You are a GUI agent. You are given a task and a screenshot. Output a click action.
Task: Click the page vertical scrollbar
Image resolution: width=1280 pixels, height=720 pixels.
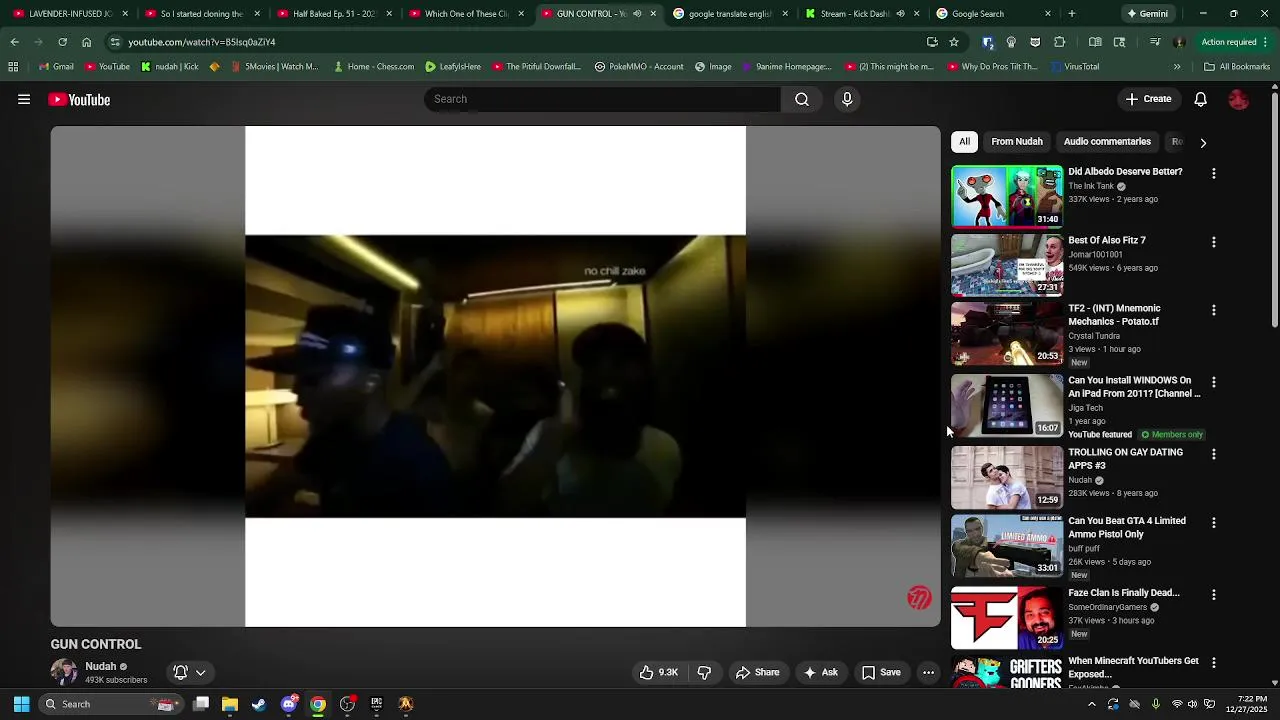[x=1274, y=210]
